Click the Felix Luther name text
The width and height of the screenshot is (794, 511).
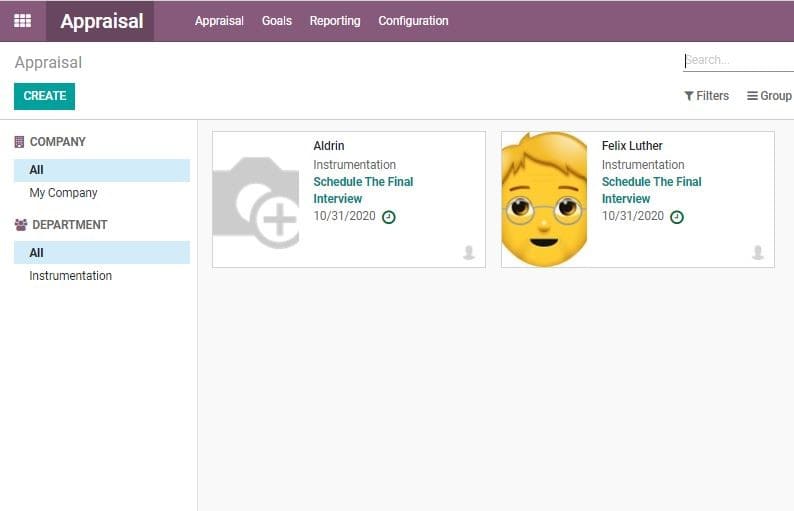(x=632, y=146)
